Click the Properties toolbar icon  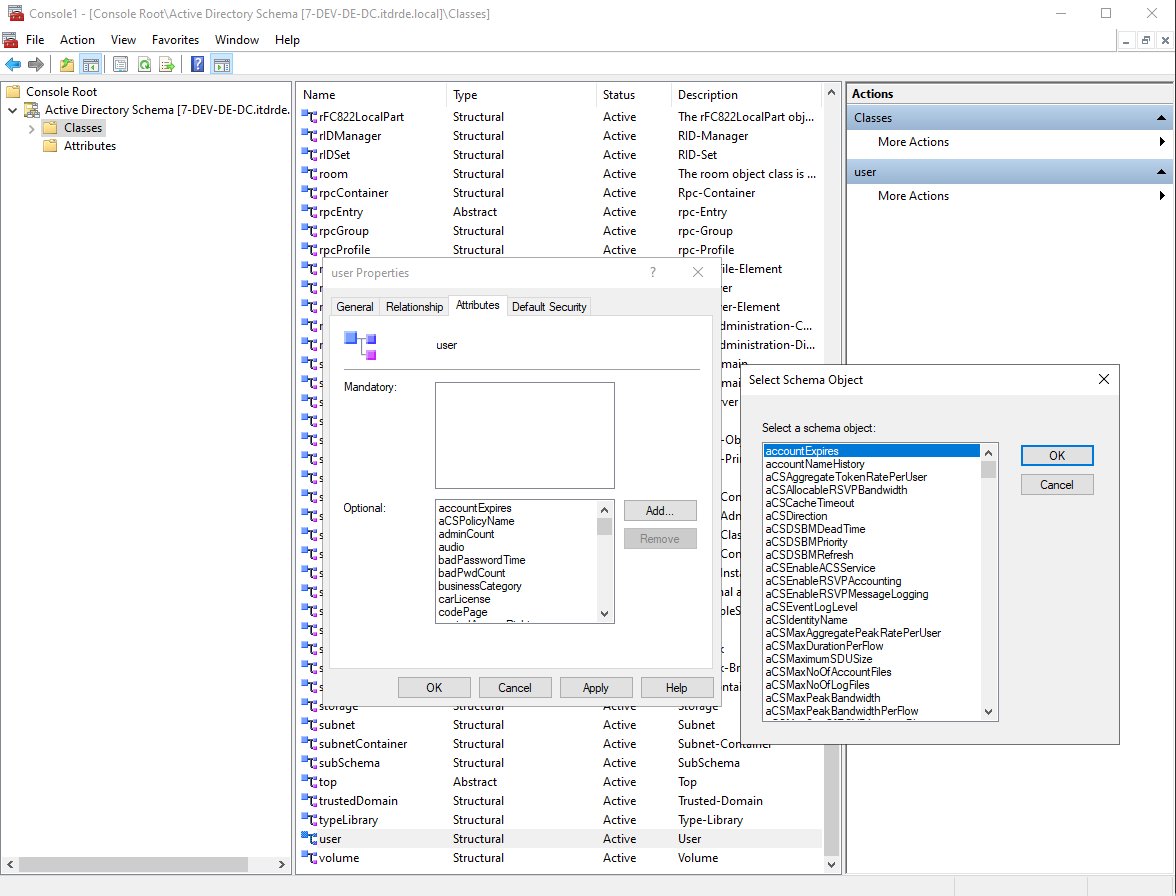120,64
